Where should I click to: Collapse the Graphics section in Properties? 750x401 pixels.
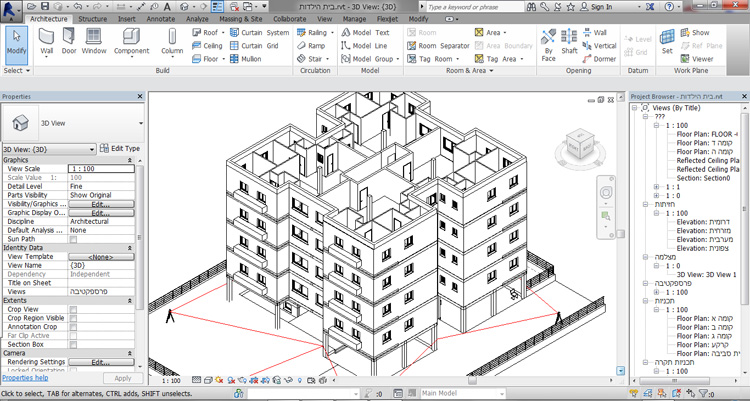tap(129, 160)
